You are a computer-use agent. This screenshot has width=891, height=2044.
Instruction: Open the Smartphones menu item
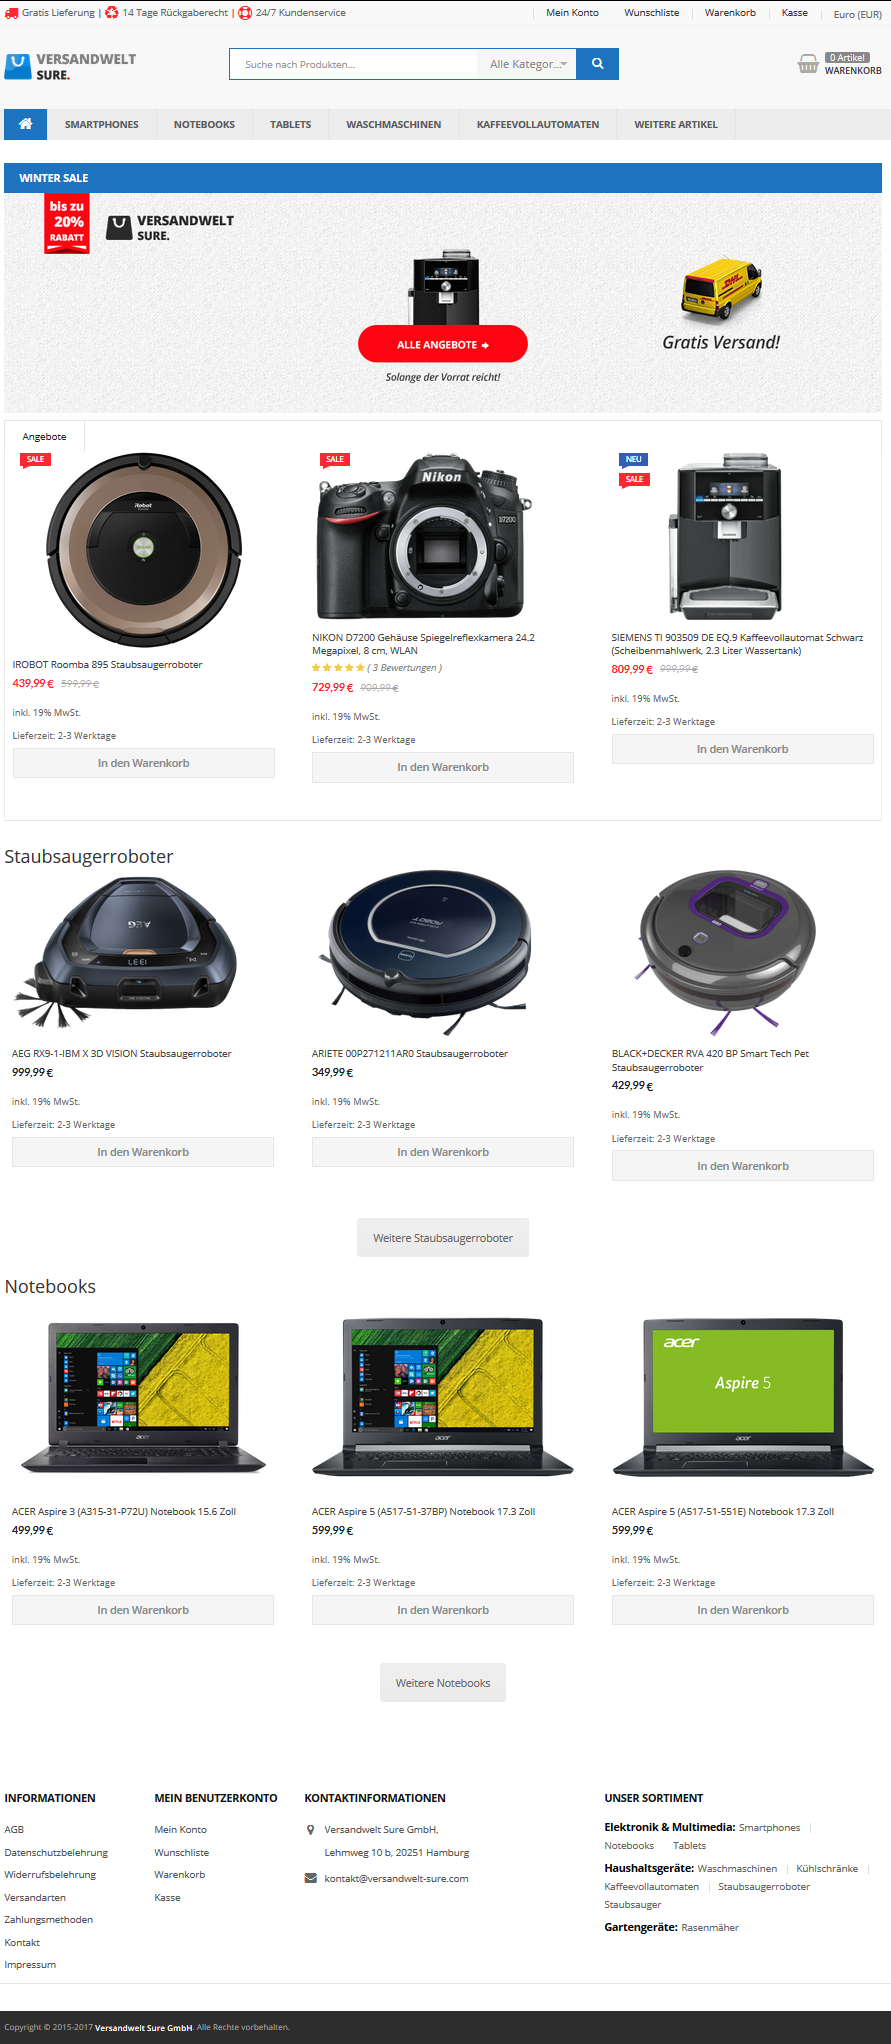pyautogui.click(x=102, y=125)
